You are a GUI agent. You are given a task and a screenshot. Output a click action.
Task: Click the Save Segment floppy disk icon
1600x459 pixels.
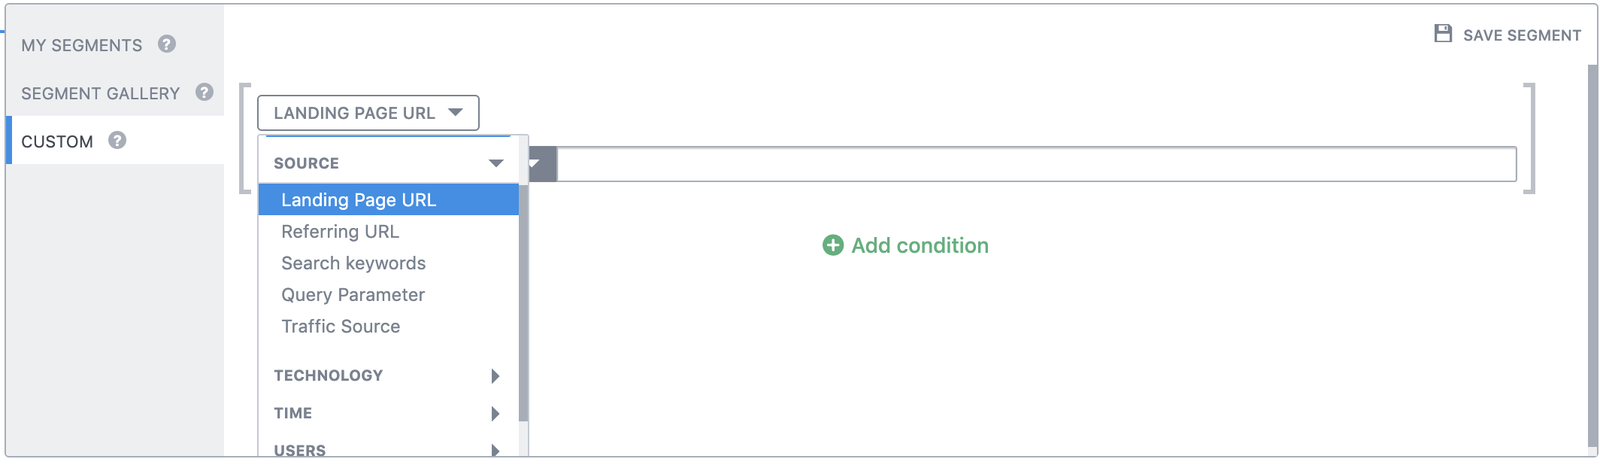point(1443,34)
